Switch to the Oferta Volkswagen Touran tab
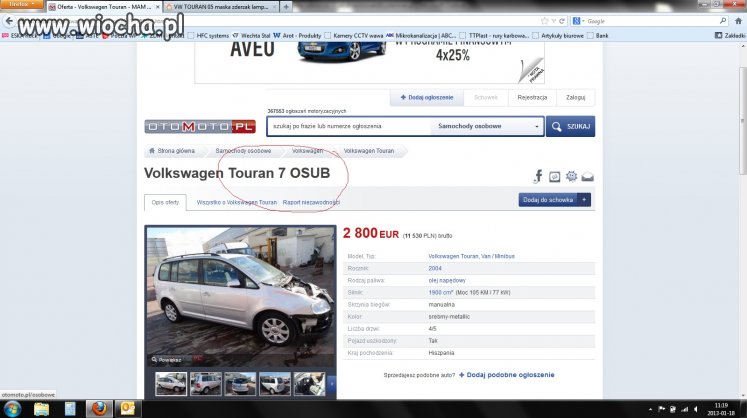The height and width of the screenshot is (418, 747). click(x=104, y=7)
